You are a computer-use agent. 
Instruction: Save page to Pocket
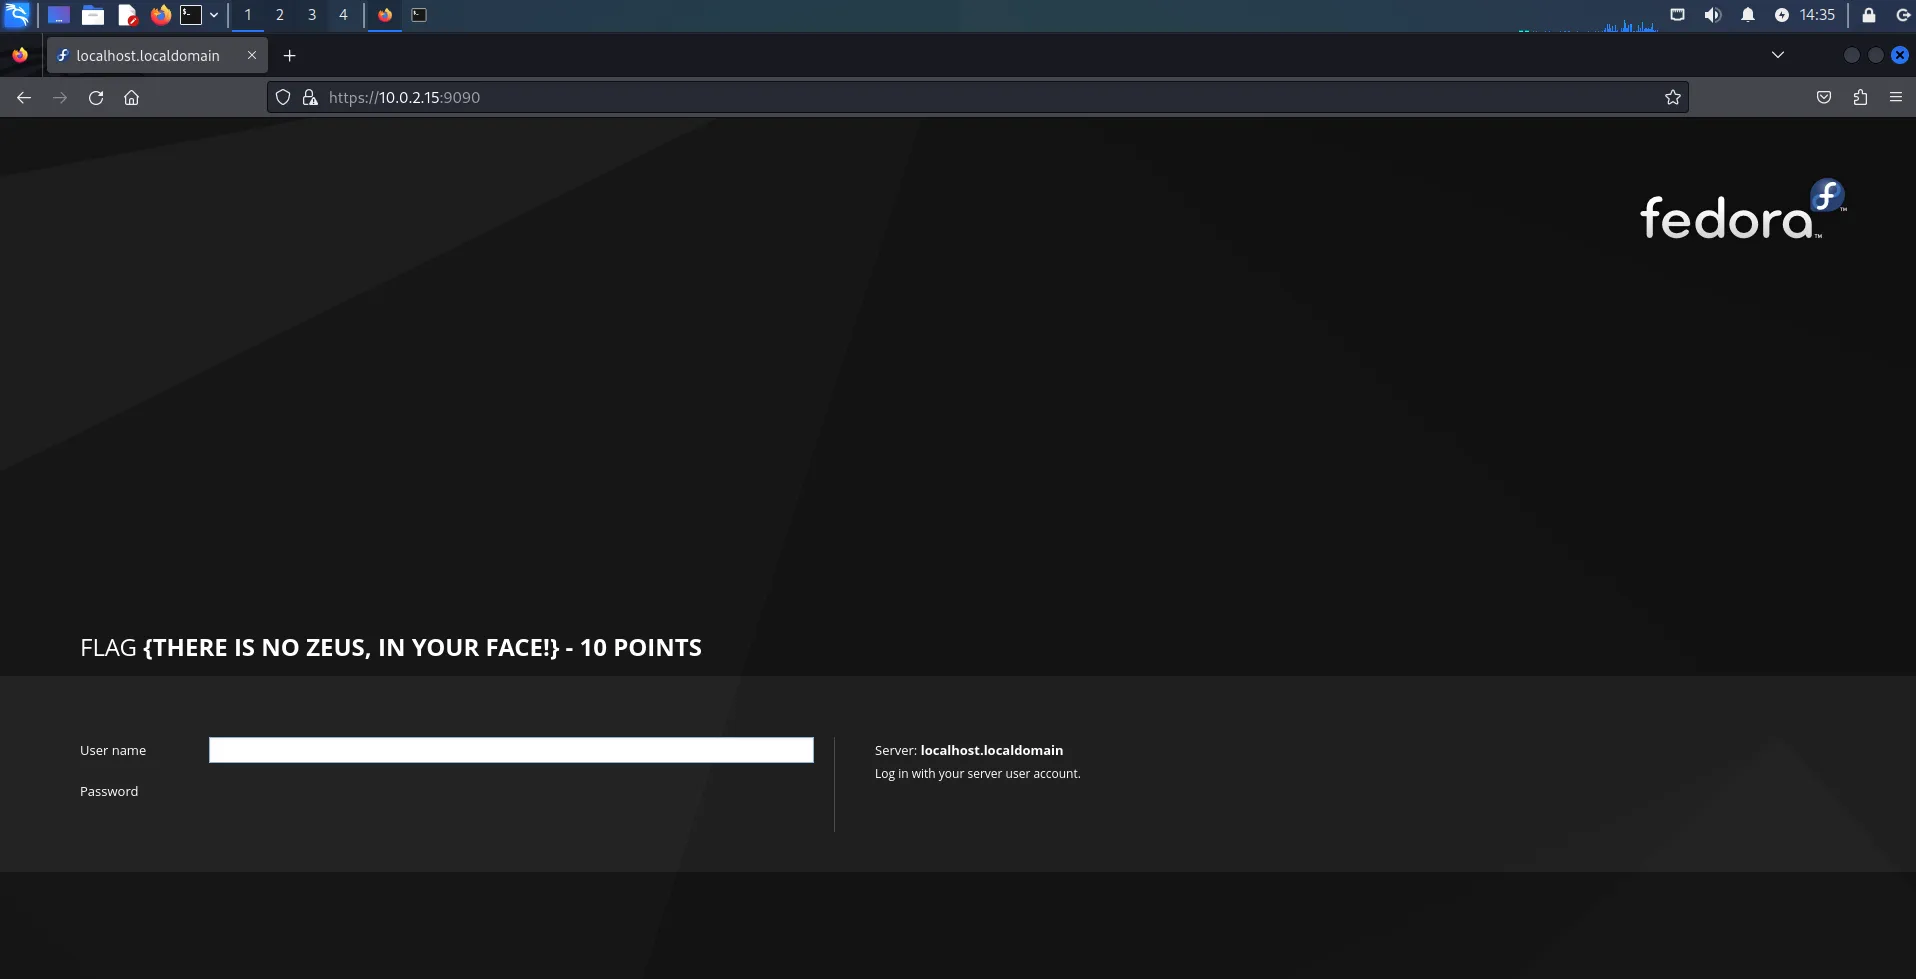point(1823,97)
